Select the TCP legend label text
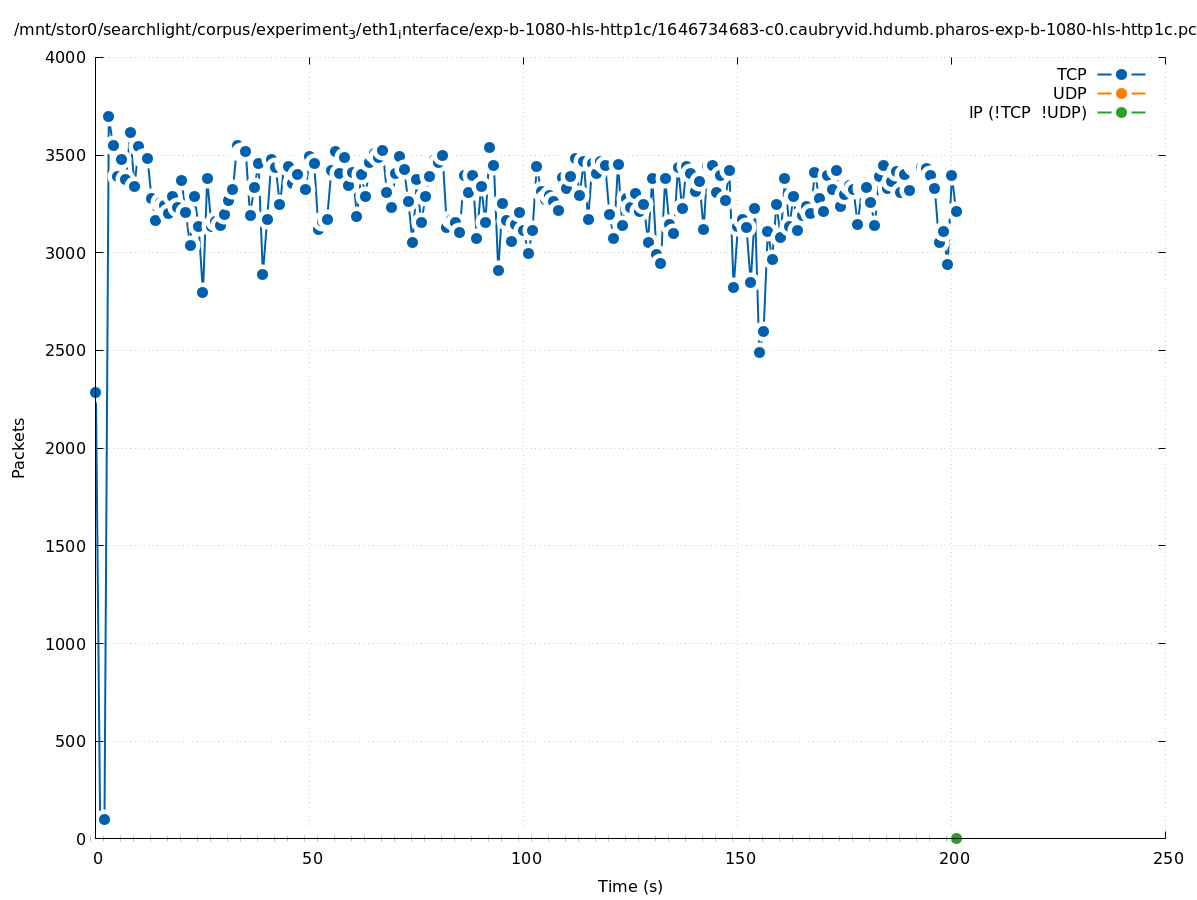Screen dimensions: 1197x900 click(x=1071, y=74)
